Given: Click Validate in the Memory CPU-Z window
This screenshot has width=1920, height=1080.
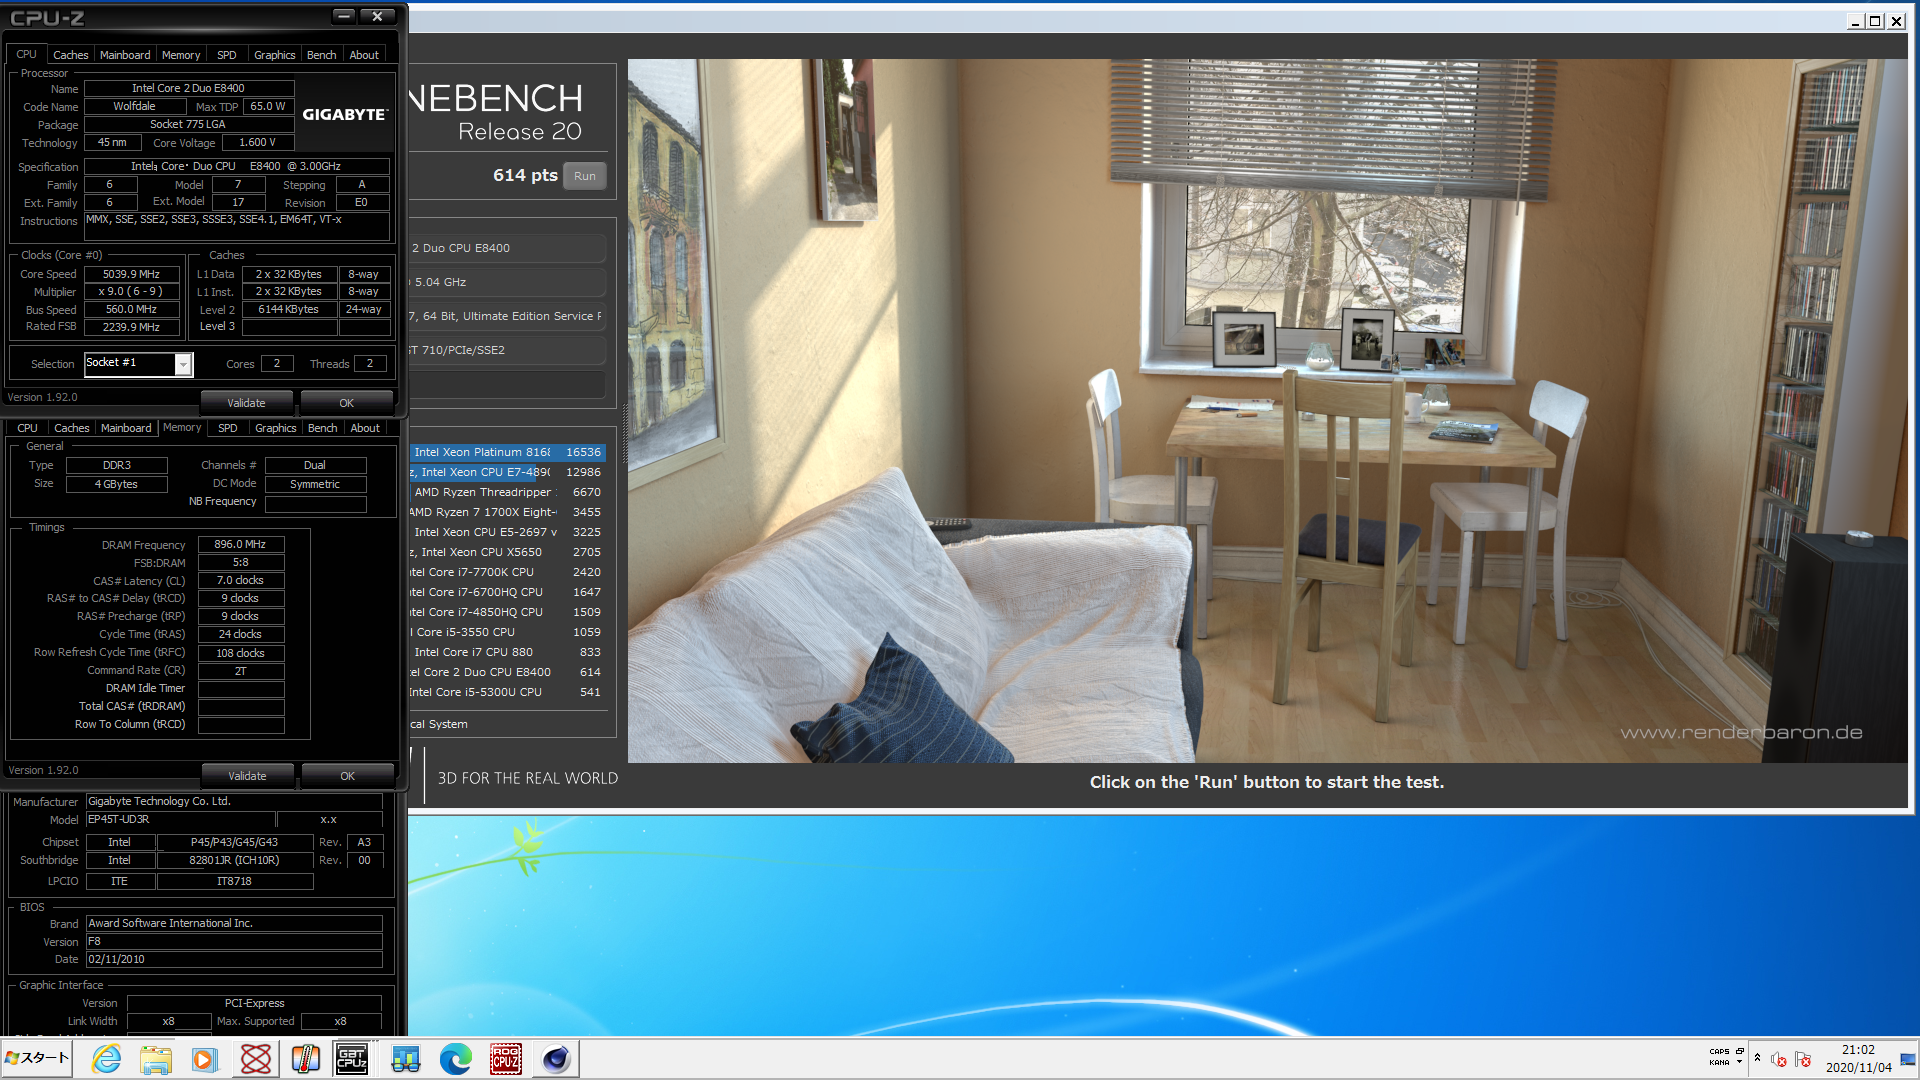Looking at the screenshot, I should tap(247, 776).
